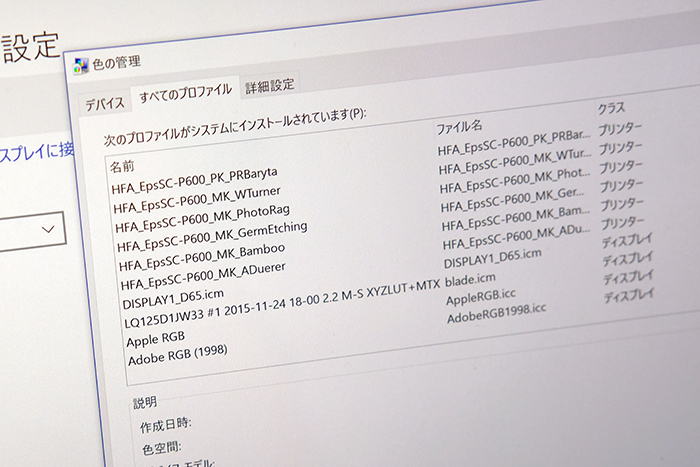The image size is (700, 467).
Task: Sort list by ファイル名 column header
Action: tap(459, 126)
